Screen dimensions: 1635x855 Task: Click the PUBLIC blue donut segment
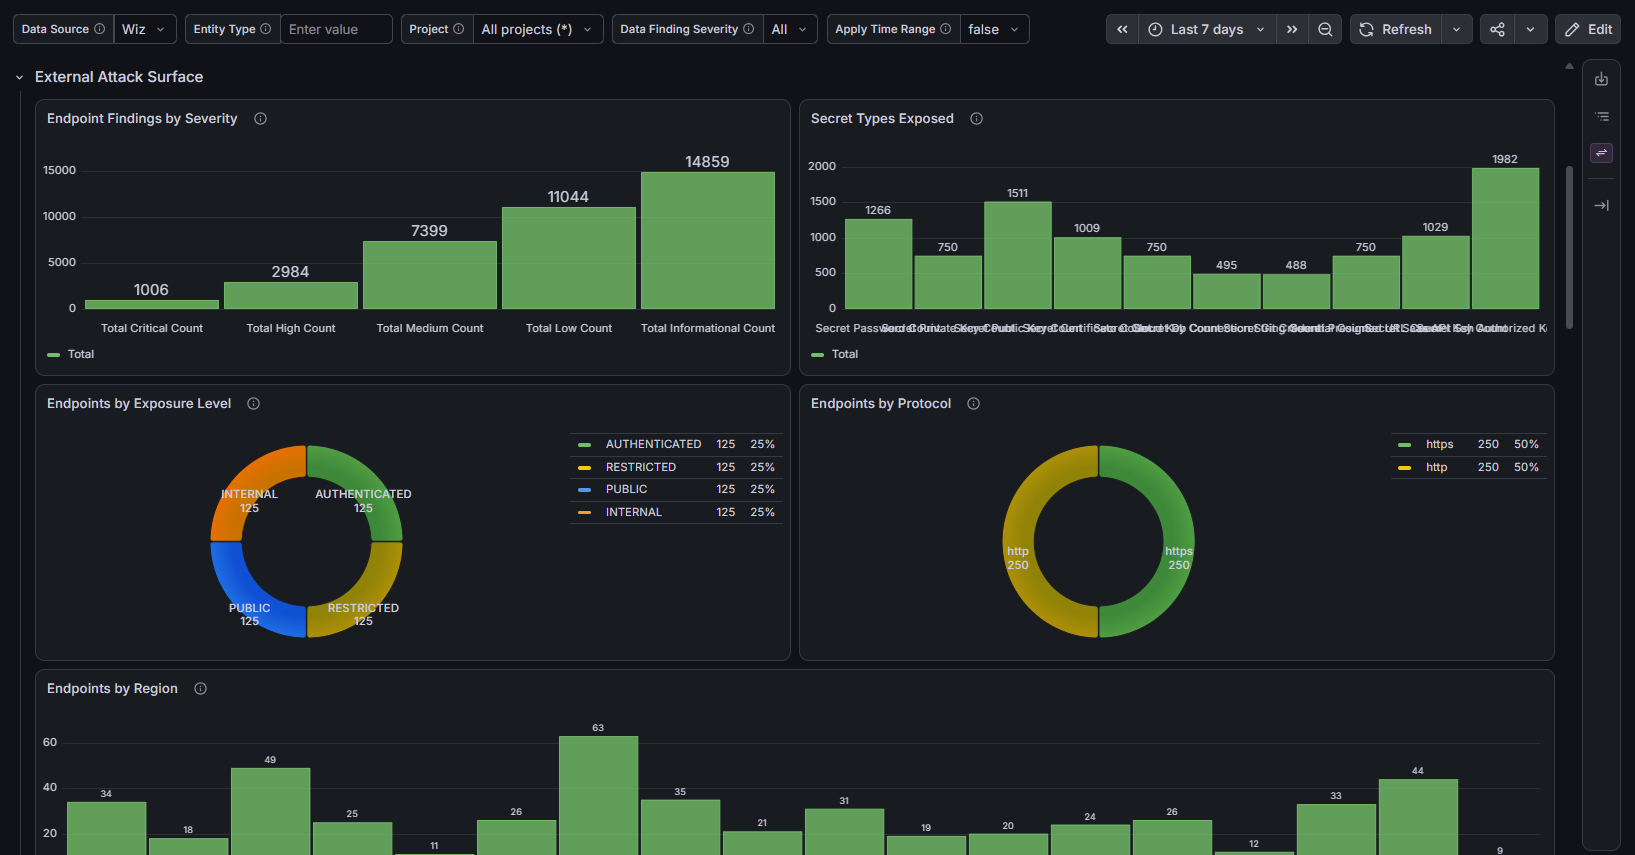coord(250,592)
